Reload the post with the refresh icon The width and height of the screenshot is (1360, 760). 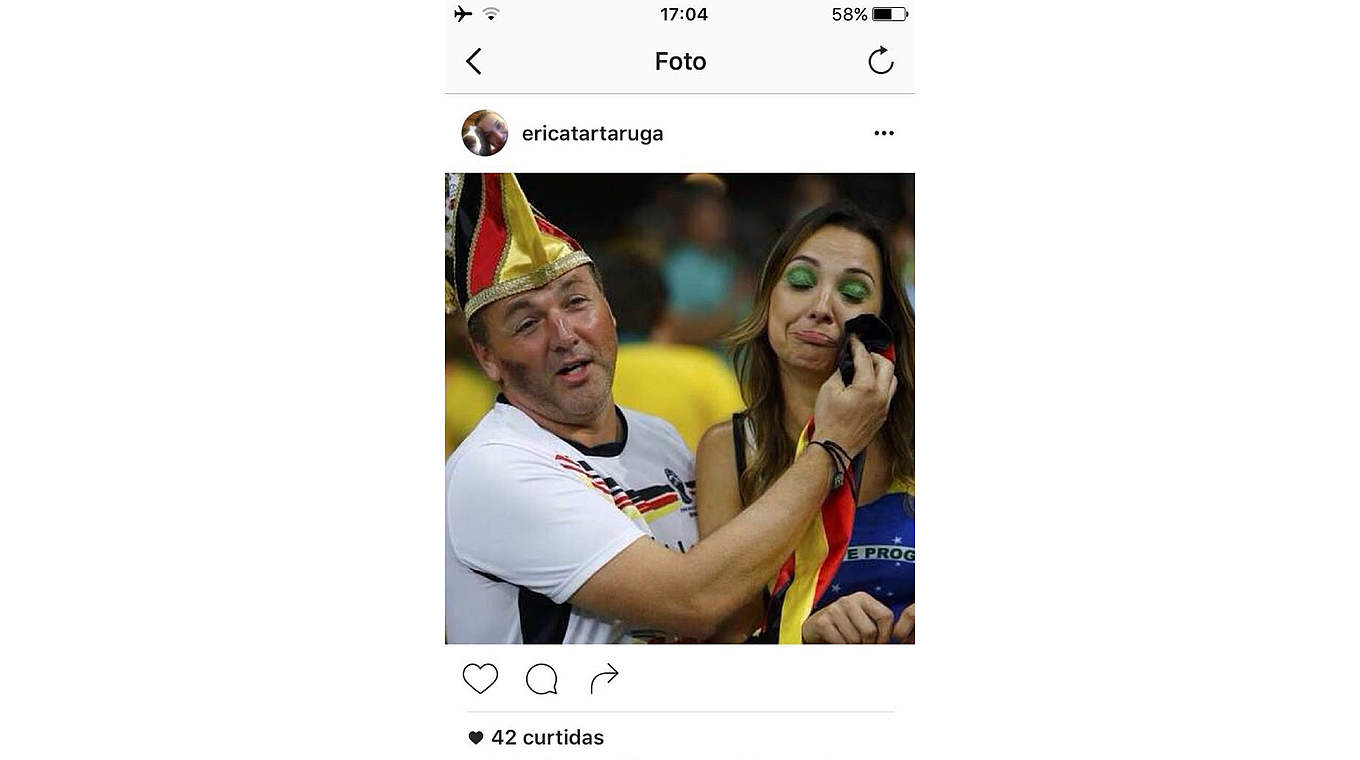[881, 61]
